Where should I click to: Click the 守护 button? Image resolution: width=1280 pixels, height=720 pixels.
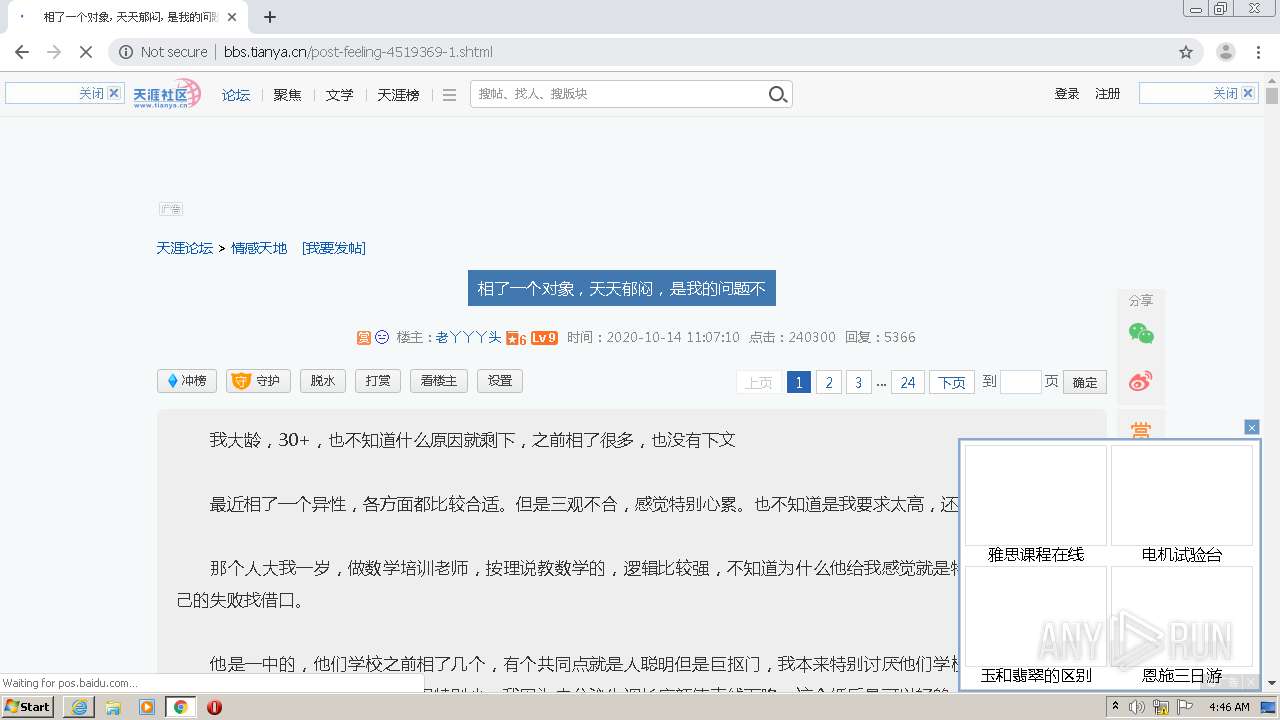tap(258, 381)
